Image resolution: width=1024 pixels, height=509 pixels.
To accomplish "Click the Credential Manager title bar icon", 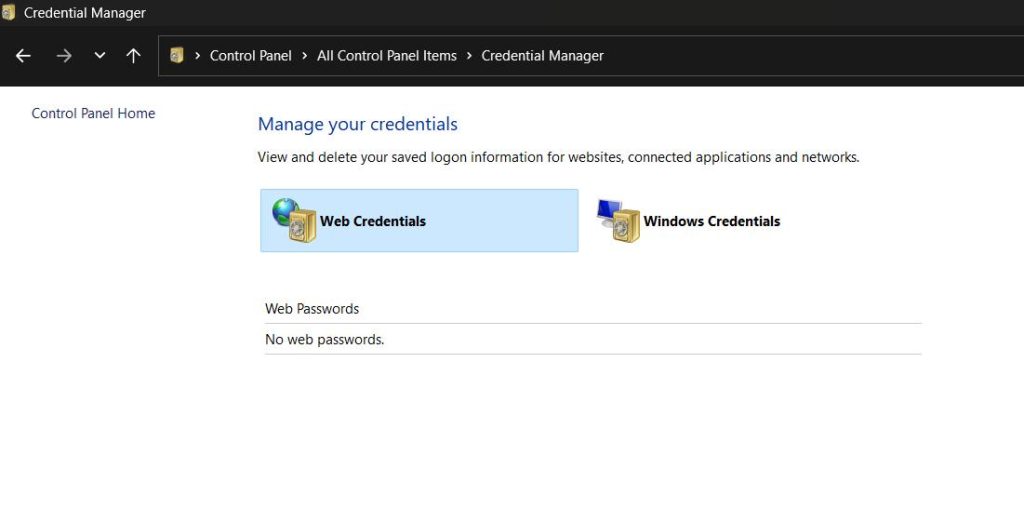I will point(8,12).
